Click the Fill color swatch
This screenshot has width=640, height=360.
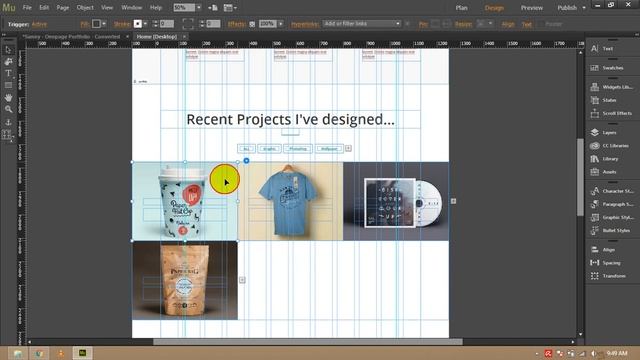(96, 24)
